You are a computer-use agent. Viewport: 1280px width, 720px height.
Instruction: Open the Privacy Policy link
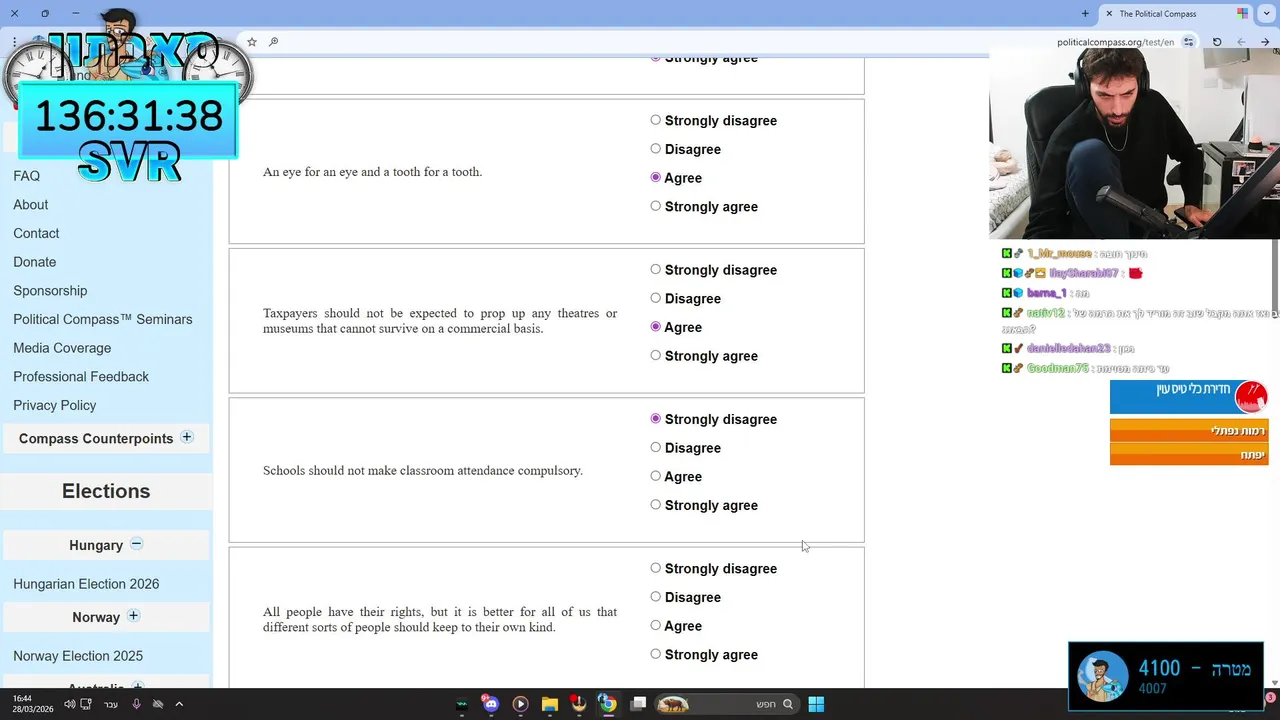[55, 405]
